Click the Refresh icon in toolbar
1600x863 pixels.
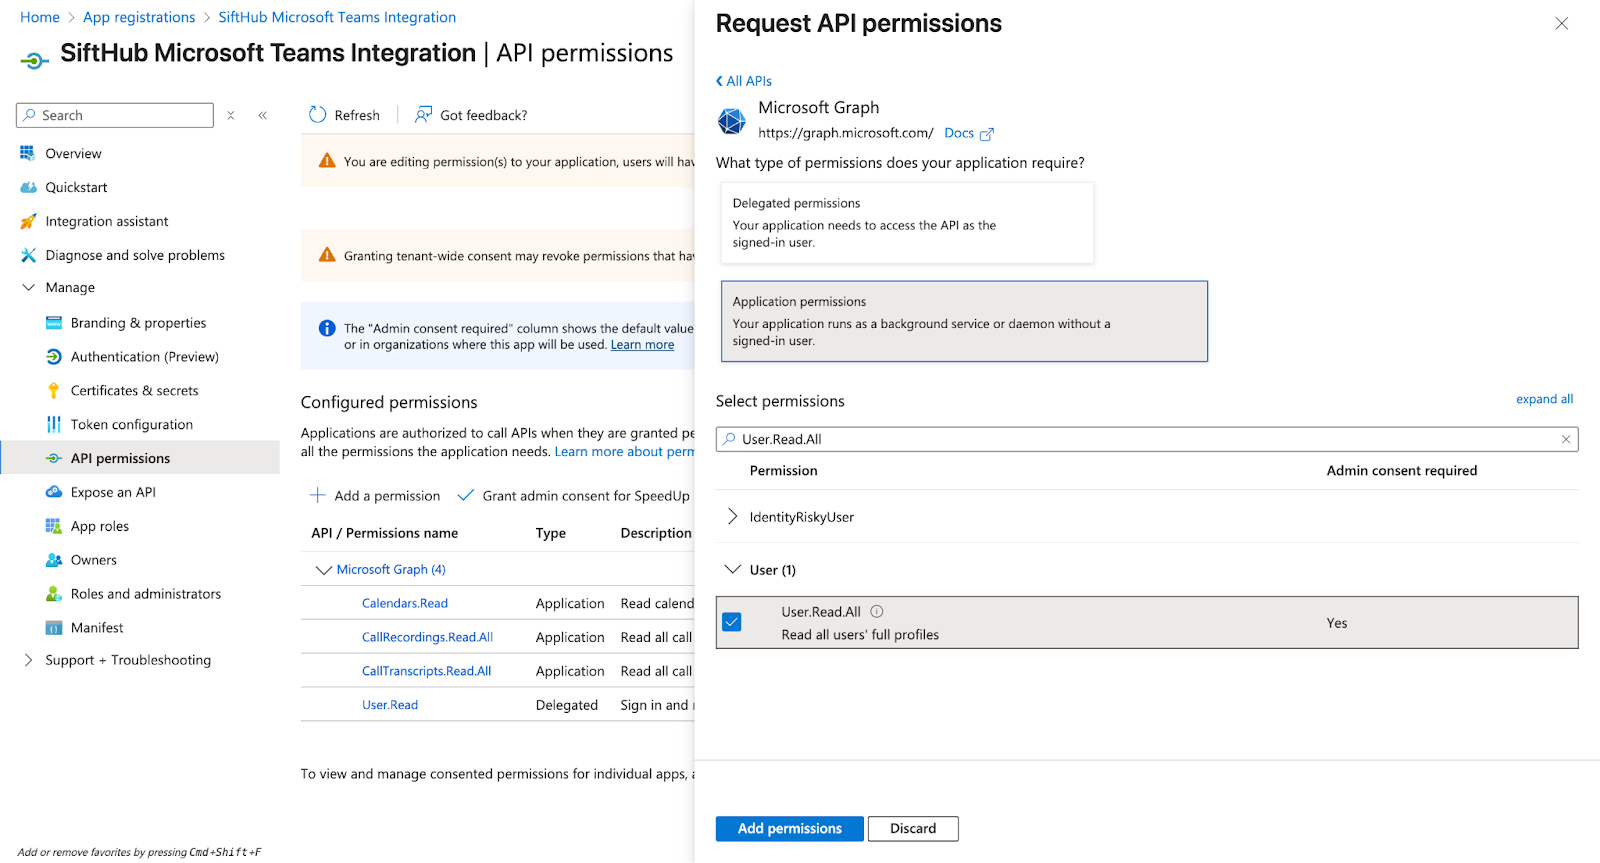(318, 115)
